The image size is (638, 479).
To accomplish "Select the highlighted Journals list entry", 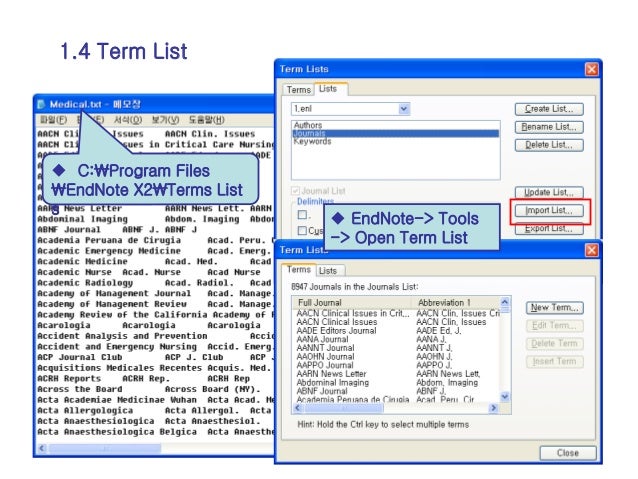I will click(x=395, y=133).
